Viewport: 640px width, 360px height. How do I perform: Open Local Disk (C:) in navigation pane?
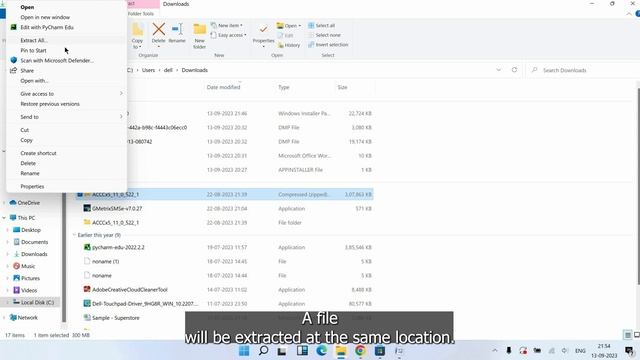click(x=33, y=302)
